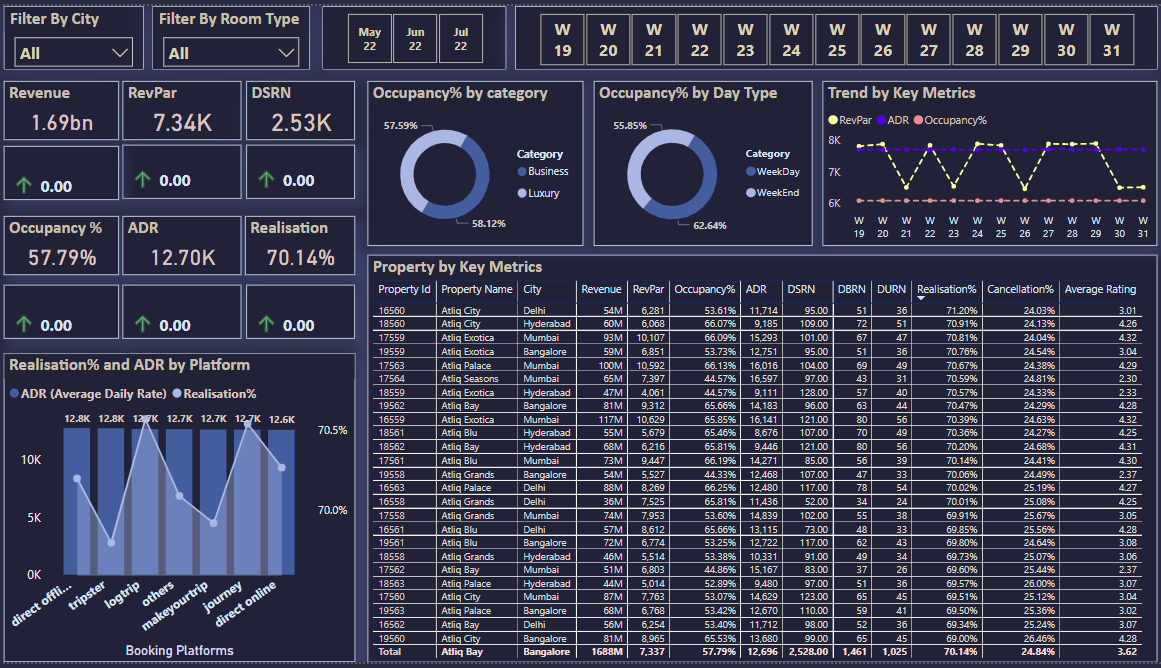Click the green up arrow under Revenue

coord(23,185)
